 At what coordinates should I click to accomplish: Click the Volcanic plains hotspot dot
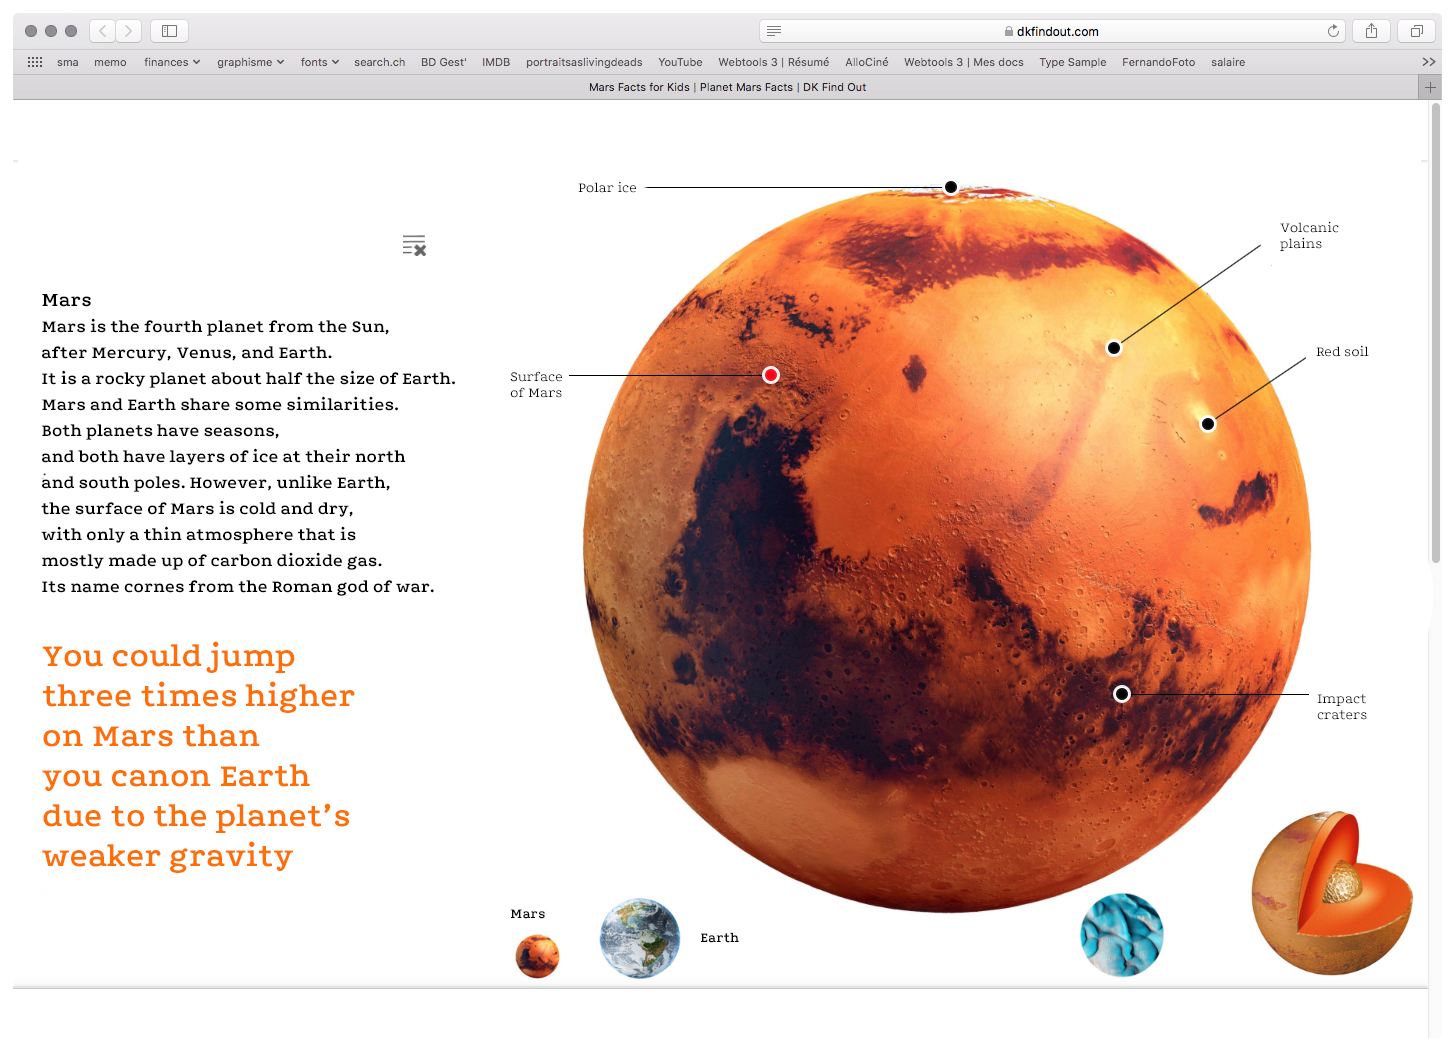1114,348
